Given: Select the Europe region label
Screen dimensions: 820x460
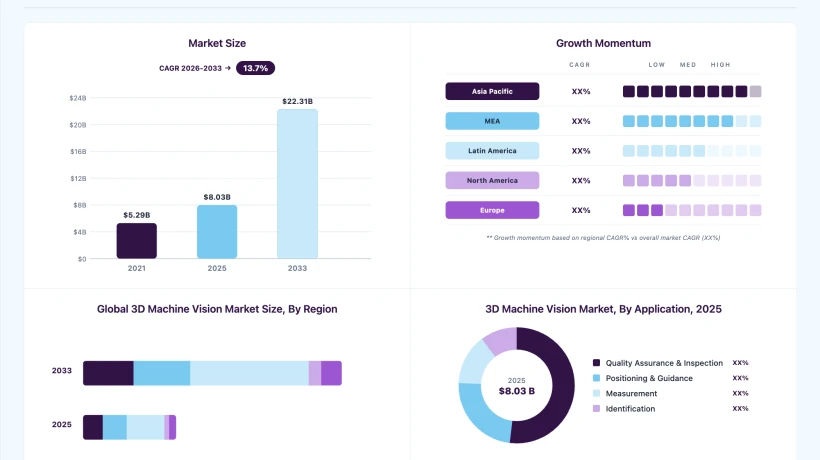Looking at the screenshot, I should tap(492, 210).
